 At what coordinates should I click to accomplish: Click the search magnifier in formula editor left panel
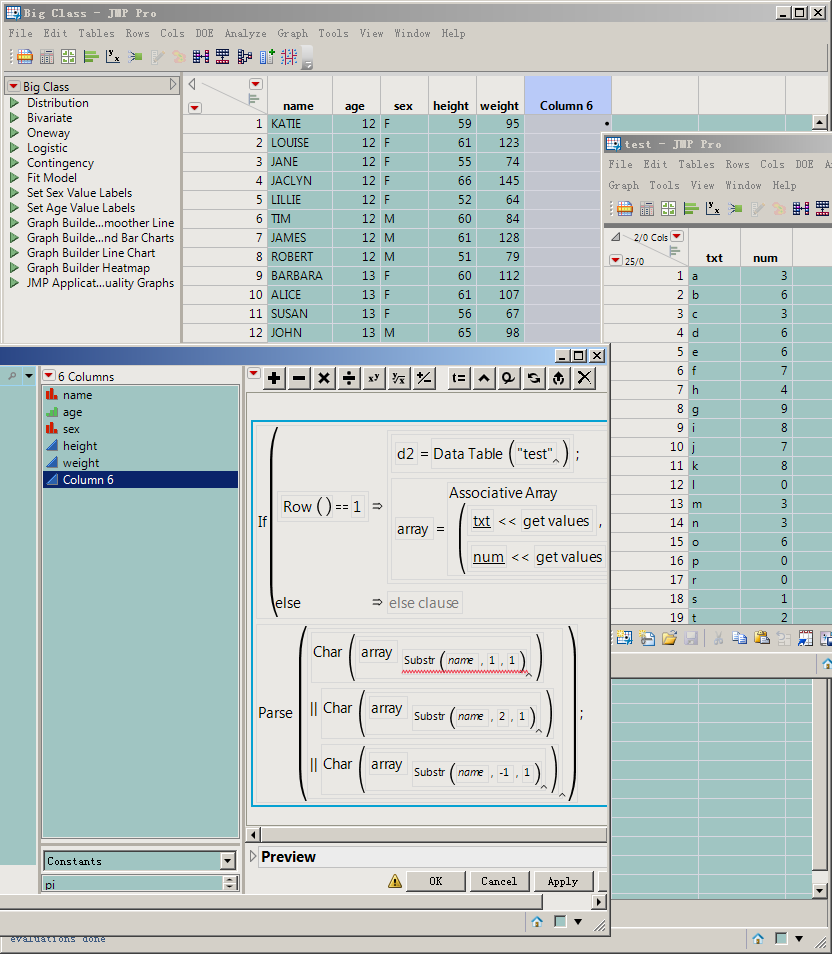tap(12, 376)
